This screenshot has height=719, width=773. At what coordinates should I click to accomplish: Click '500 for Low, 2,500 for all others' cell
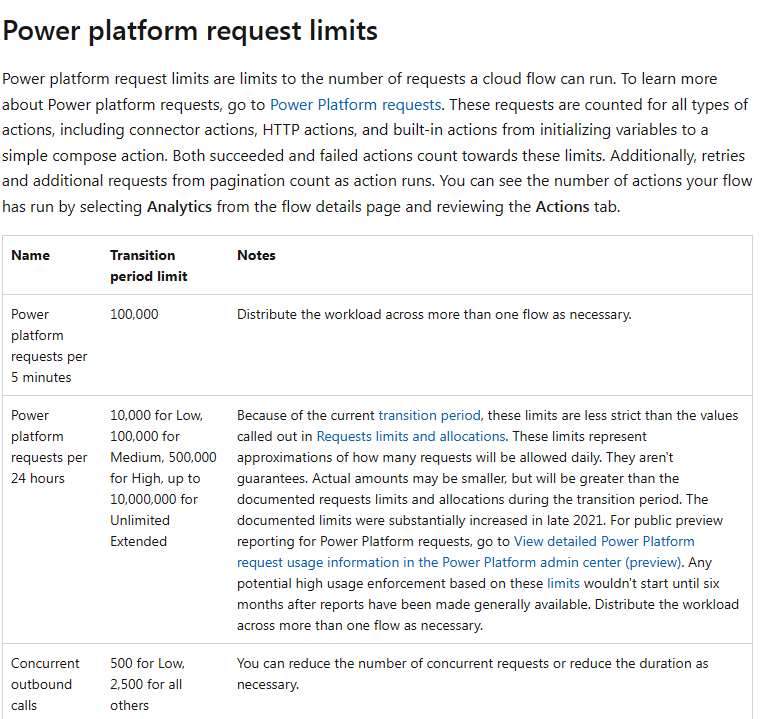(x=147, y=684)
